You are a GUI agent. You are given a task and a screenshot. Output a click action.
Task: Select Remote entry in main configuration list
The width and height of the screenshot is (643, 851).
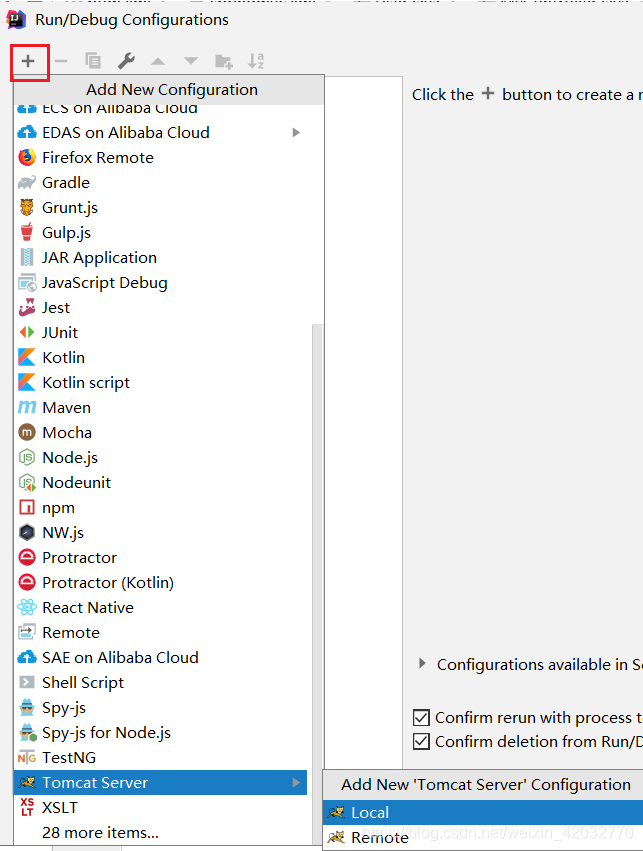(160, 632)
